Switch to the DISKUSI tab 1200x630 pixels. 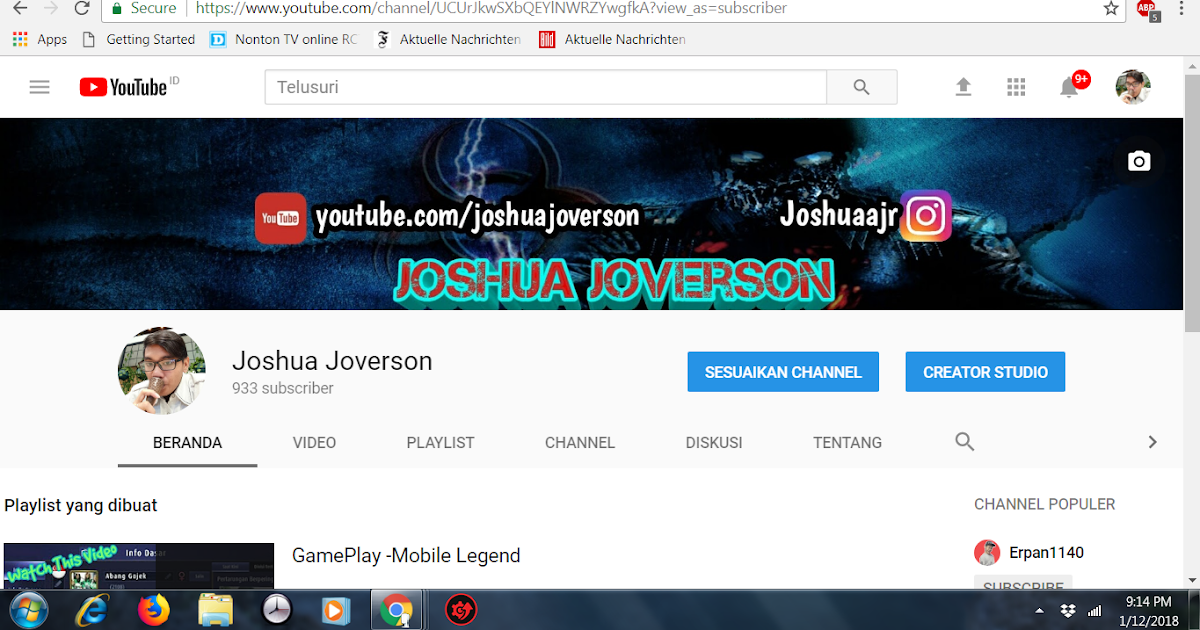[714, 442]
